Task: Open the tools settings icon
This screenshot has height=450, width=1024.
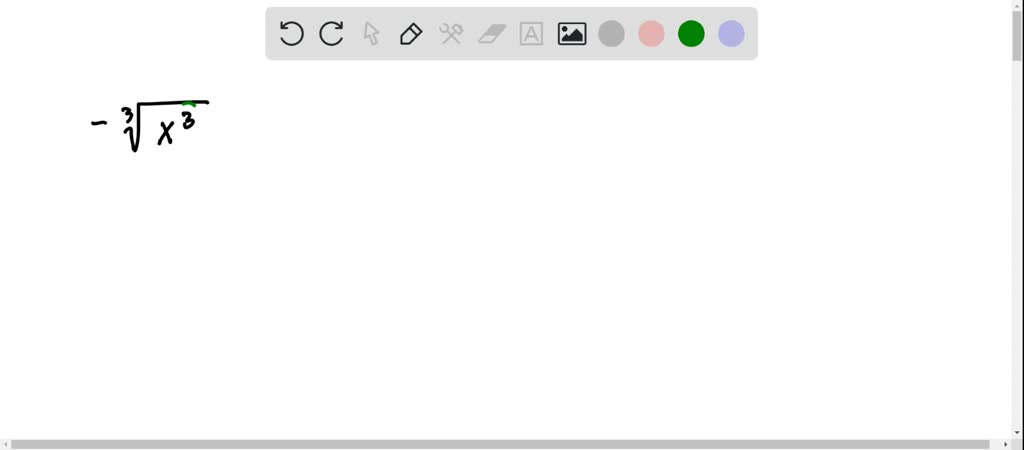Action: (x=451, y=33)
